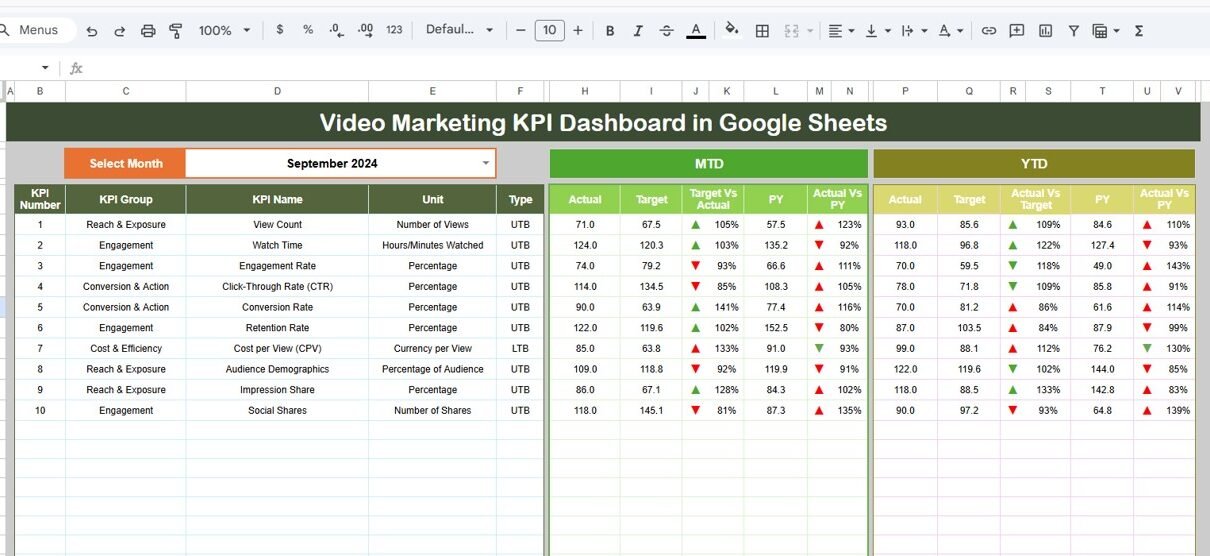1210x556 pixels.
Task: Toggle bold formatting
Action: tap(610, 31)
